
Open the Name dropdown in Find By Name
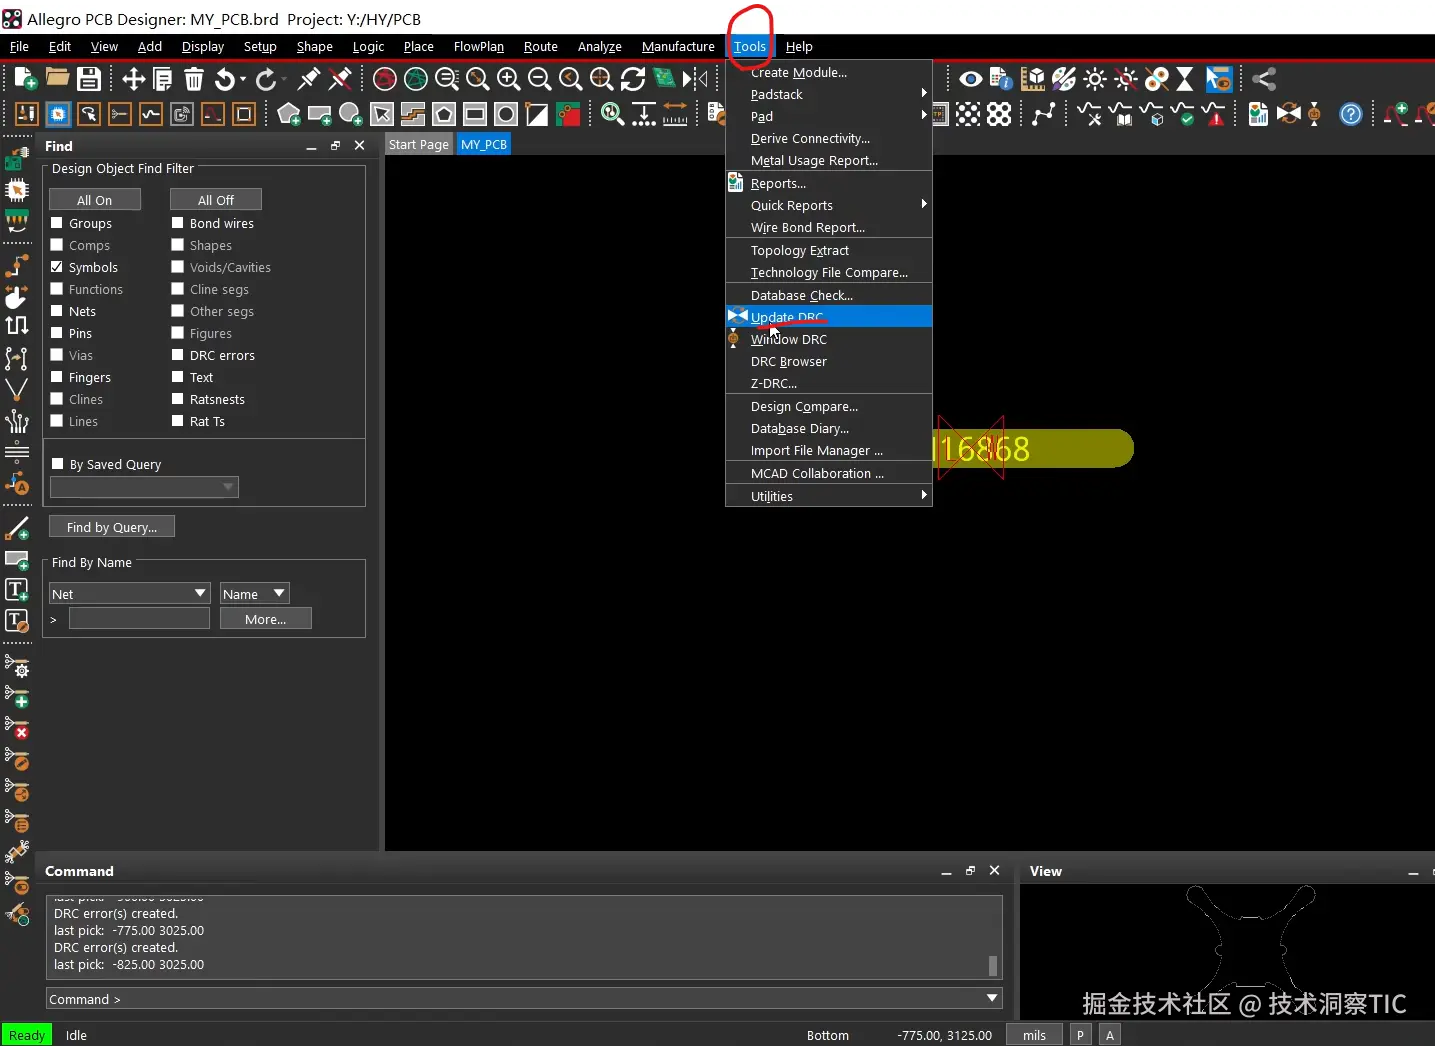coord(254,594)
